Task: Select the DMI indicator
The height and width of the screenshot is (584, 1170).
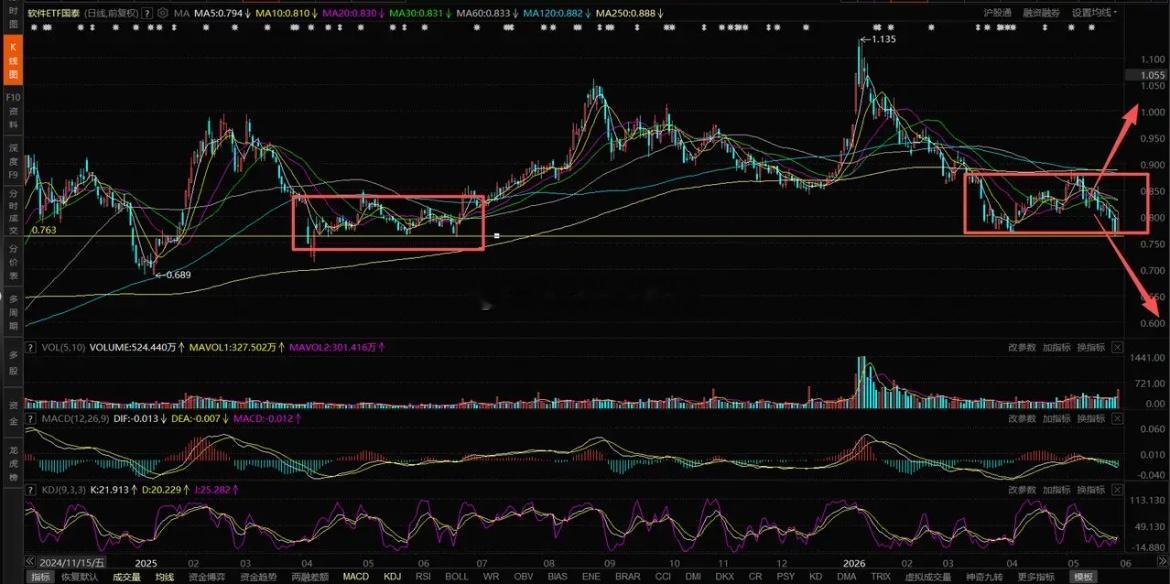Action: coord(693,577)
